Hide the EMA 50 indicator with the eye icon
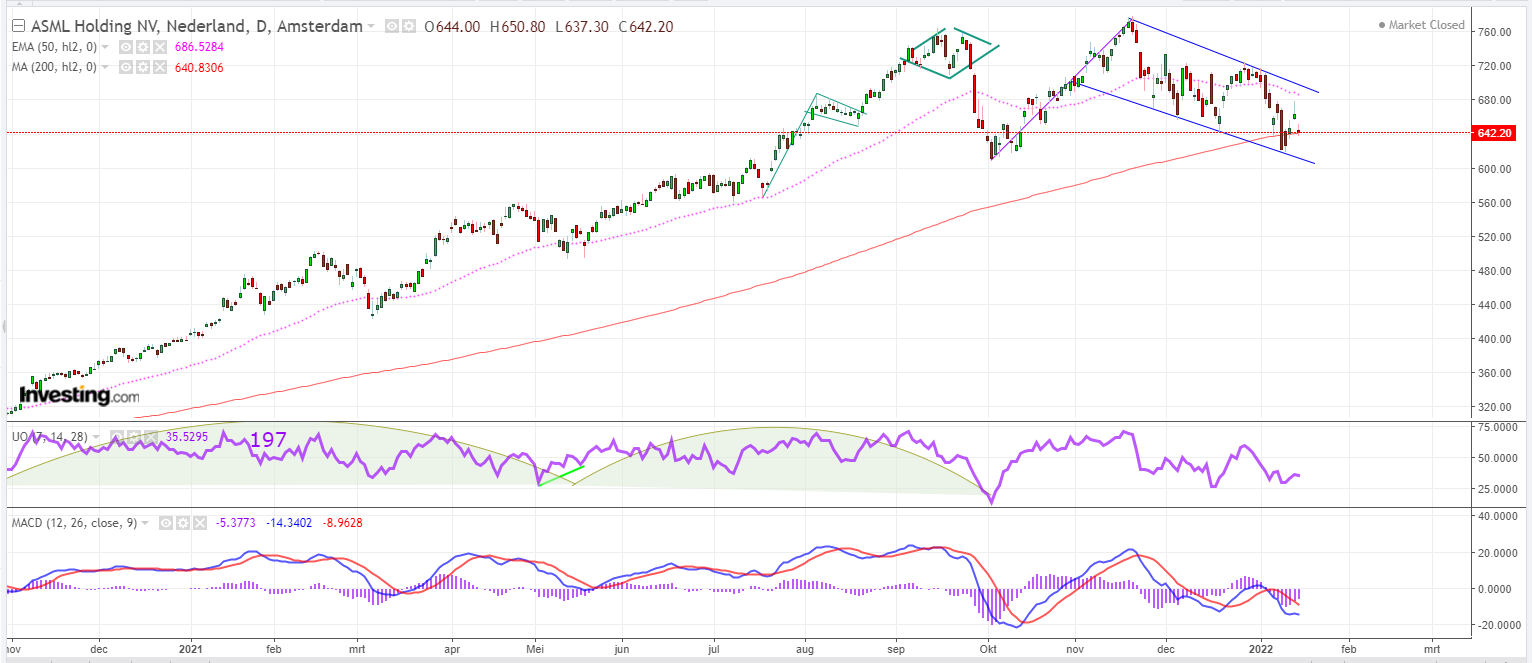Screen dimensions: 1533x663 coord(125,47)
